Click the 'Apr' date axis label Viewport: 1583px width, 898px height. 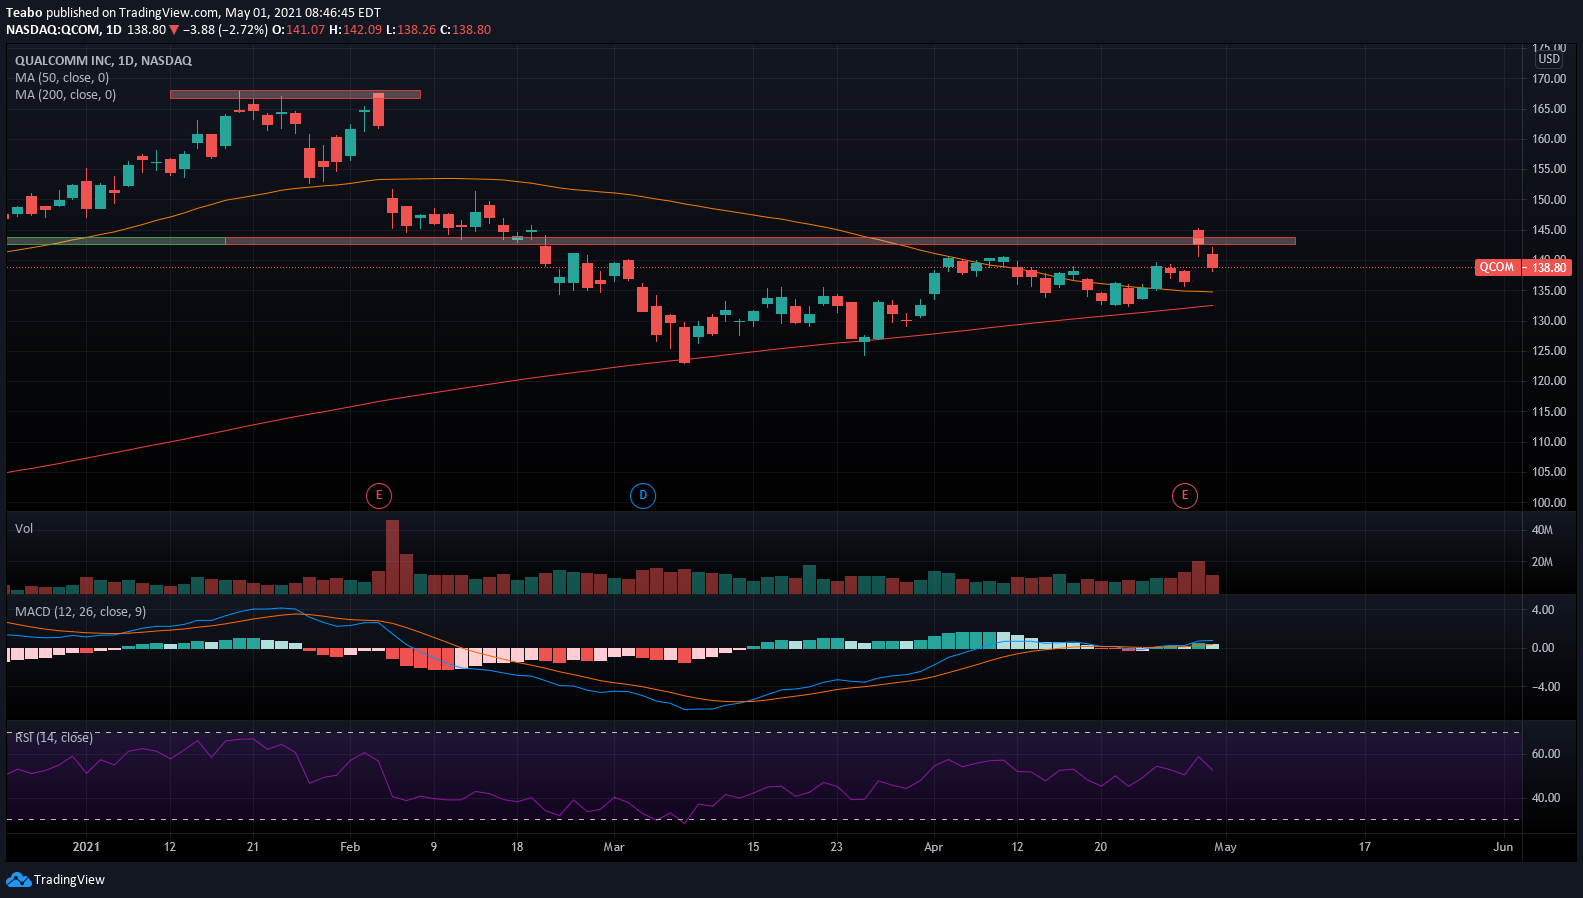[x=933, y=847]
